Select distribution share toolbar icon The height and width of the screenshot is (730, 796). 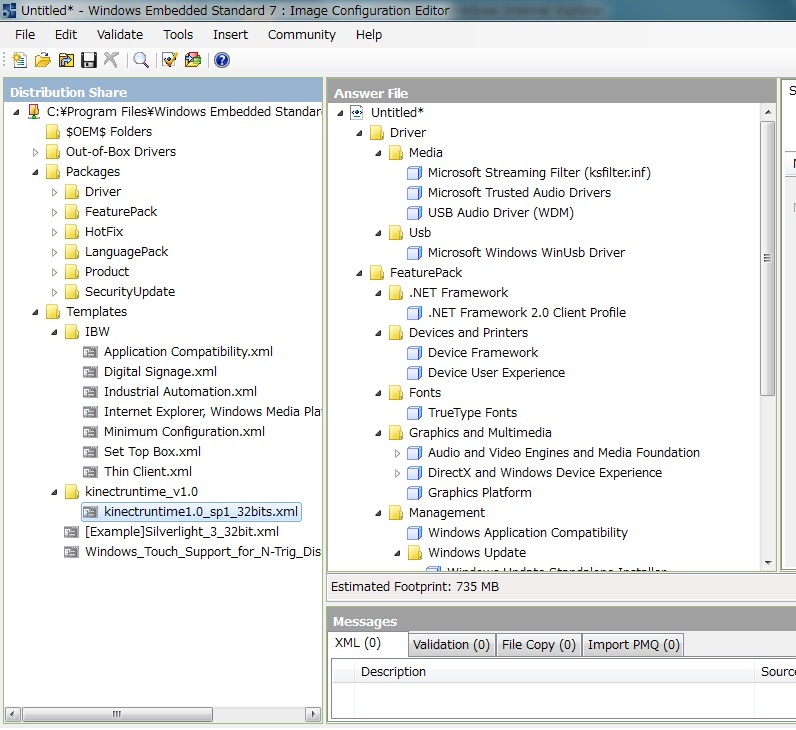click(x=66, y=60)
